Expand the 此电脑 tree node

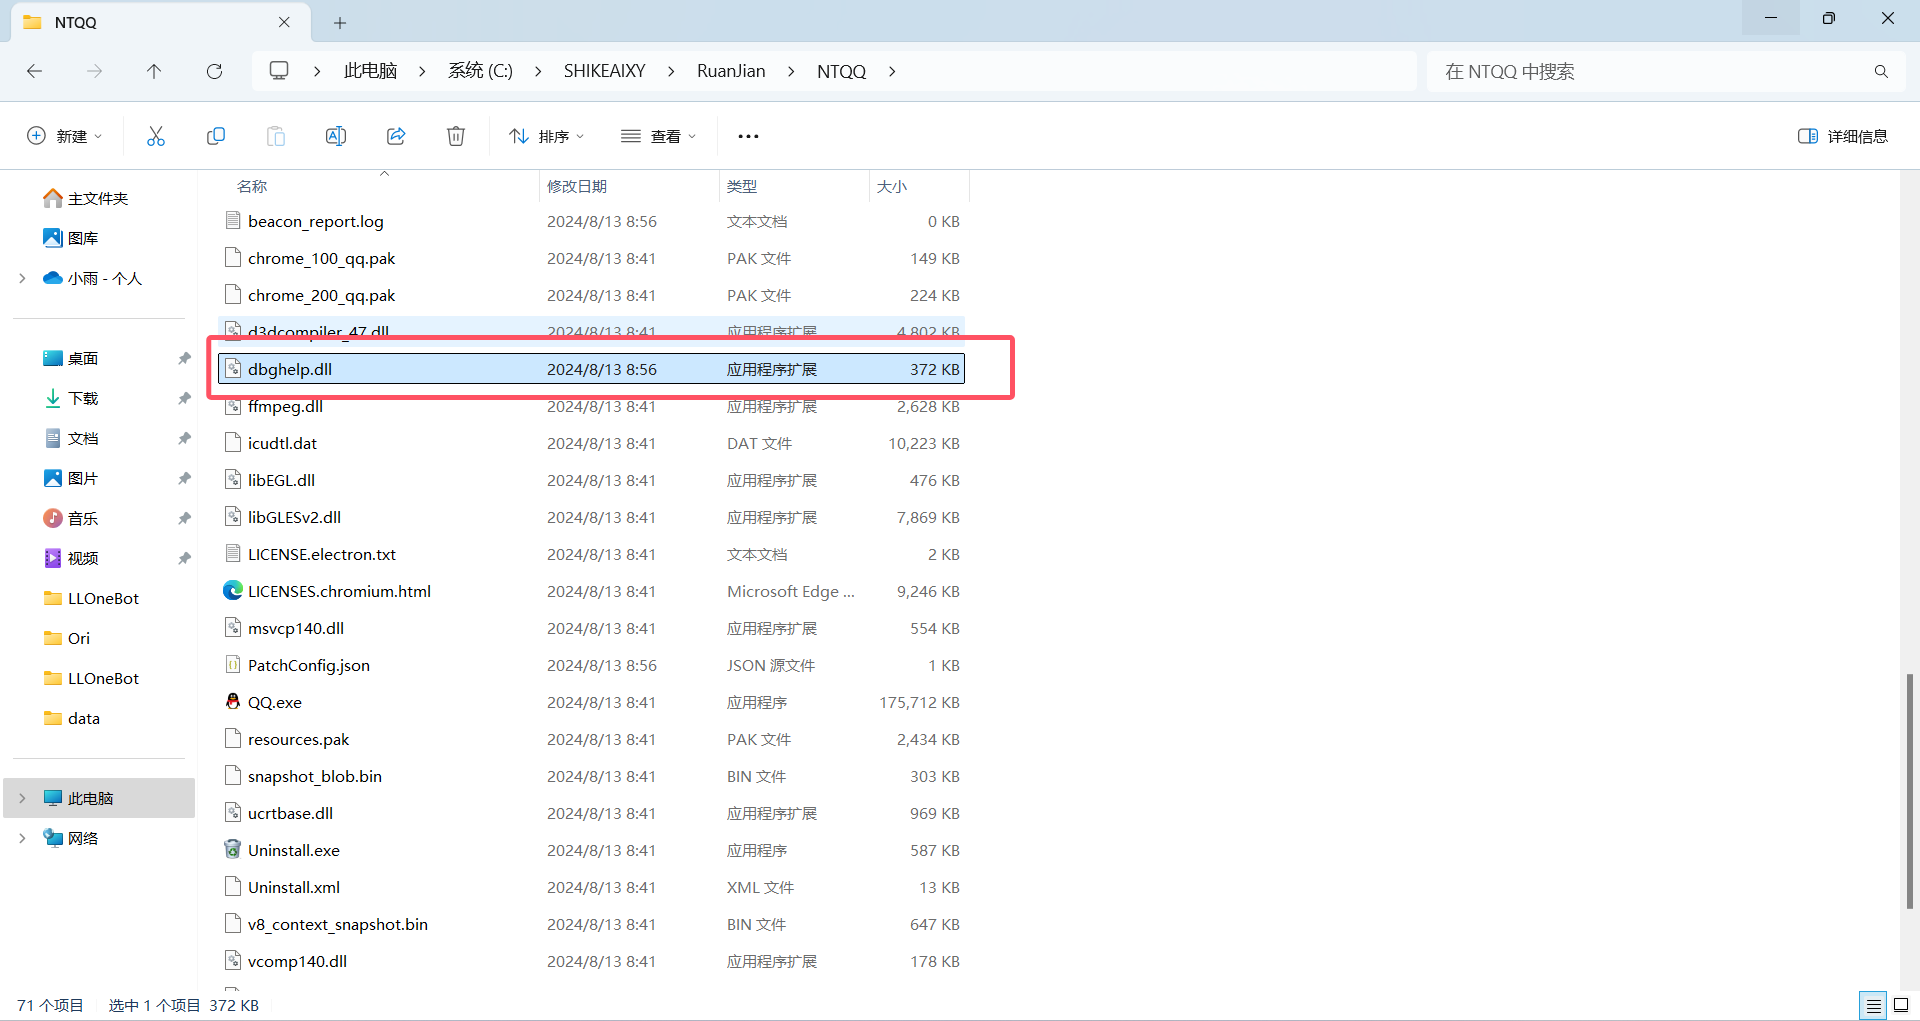tap(22, 798)
